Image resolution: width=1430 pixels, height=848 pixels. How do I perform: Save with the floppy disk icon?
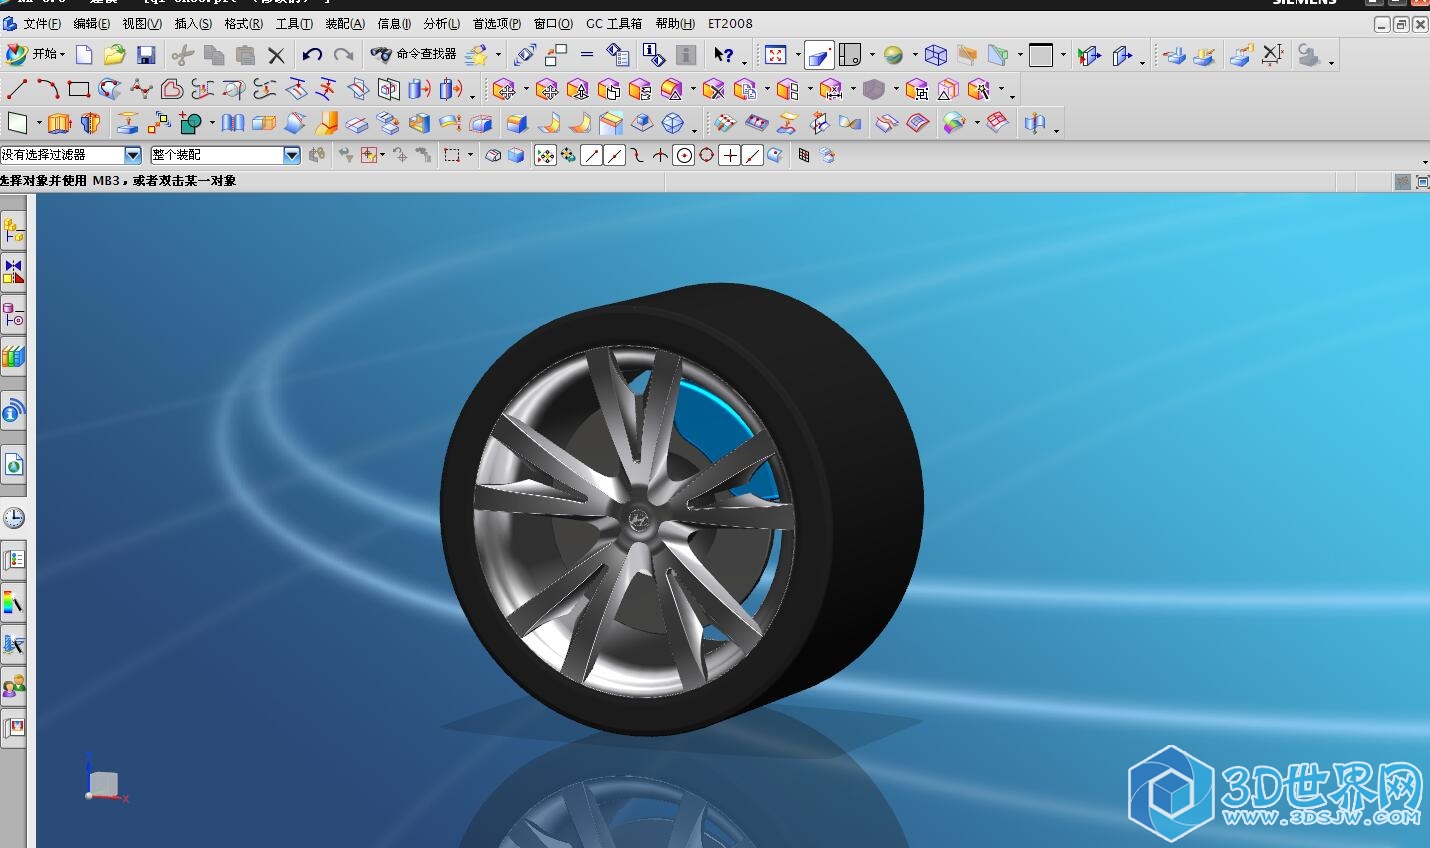click(146, 55)
